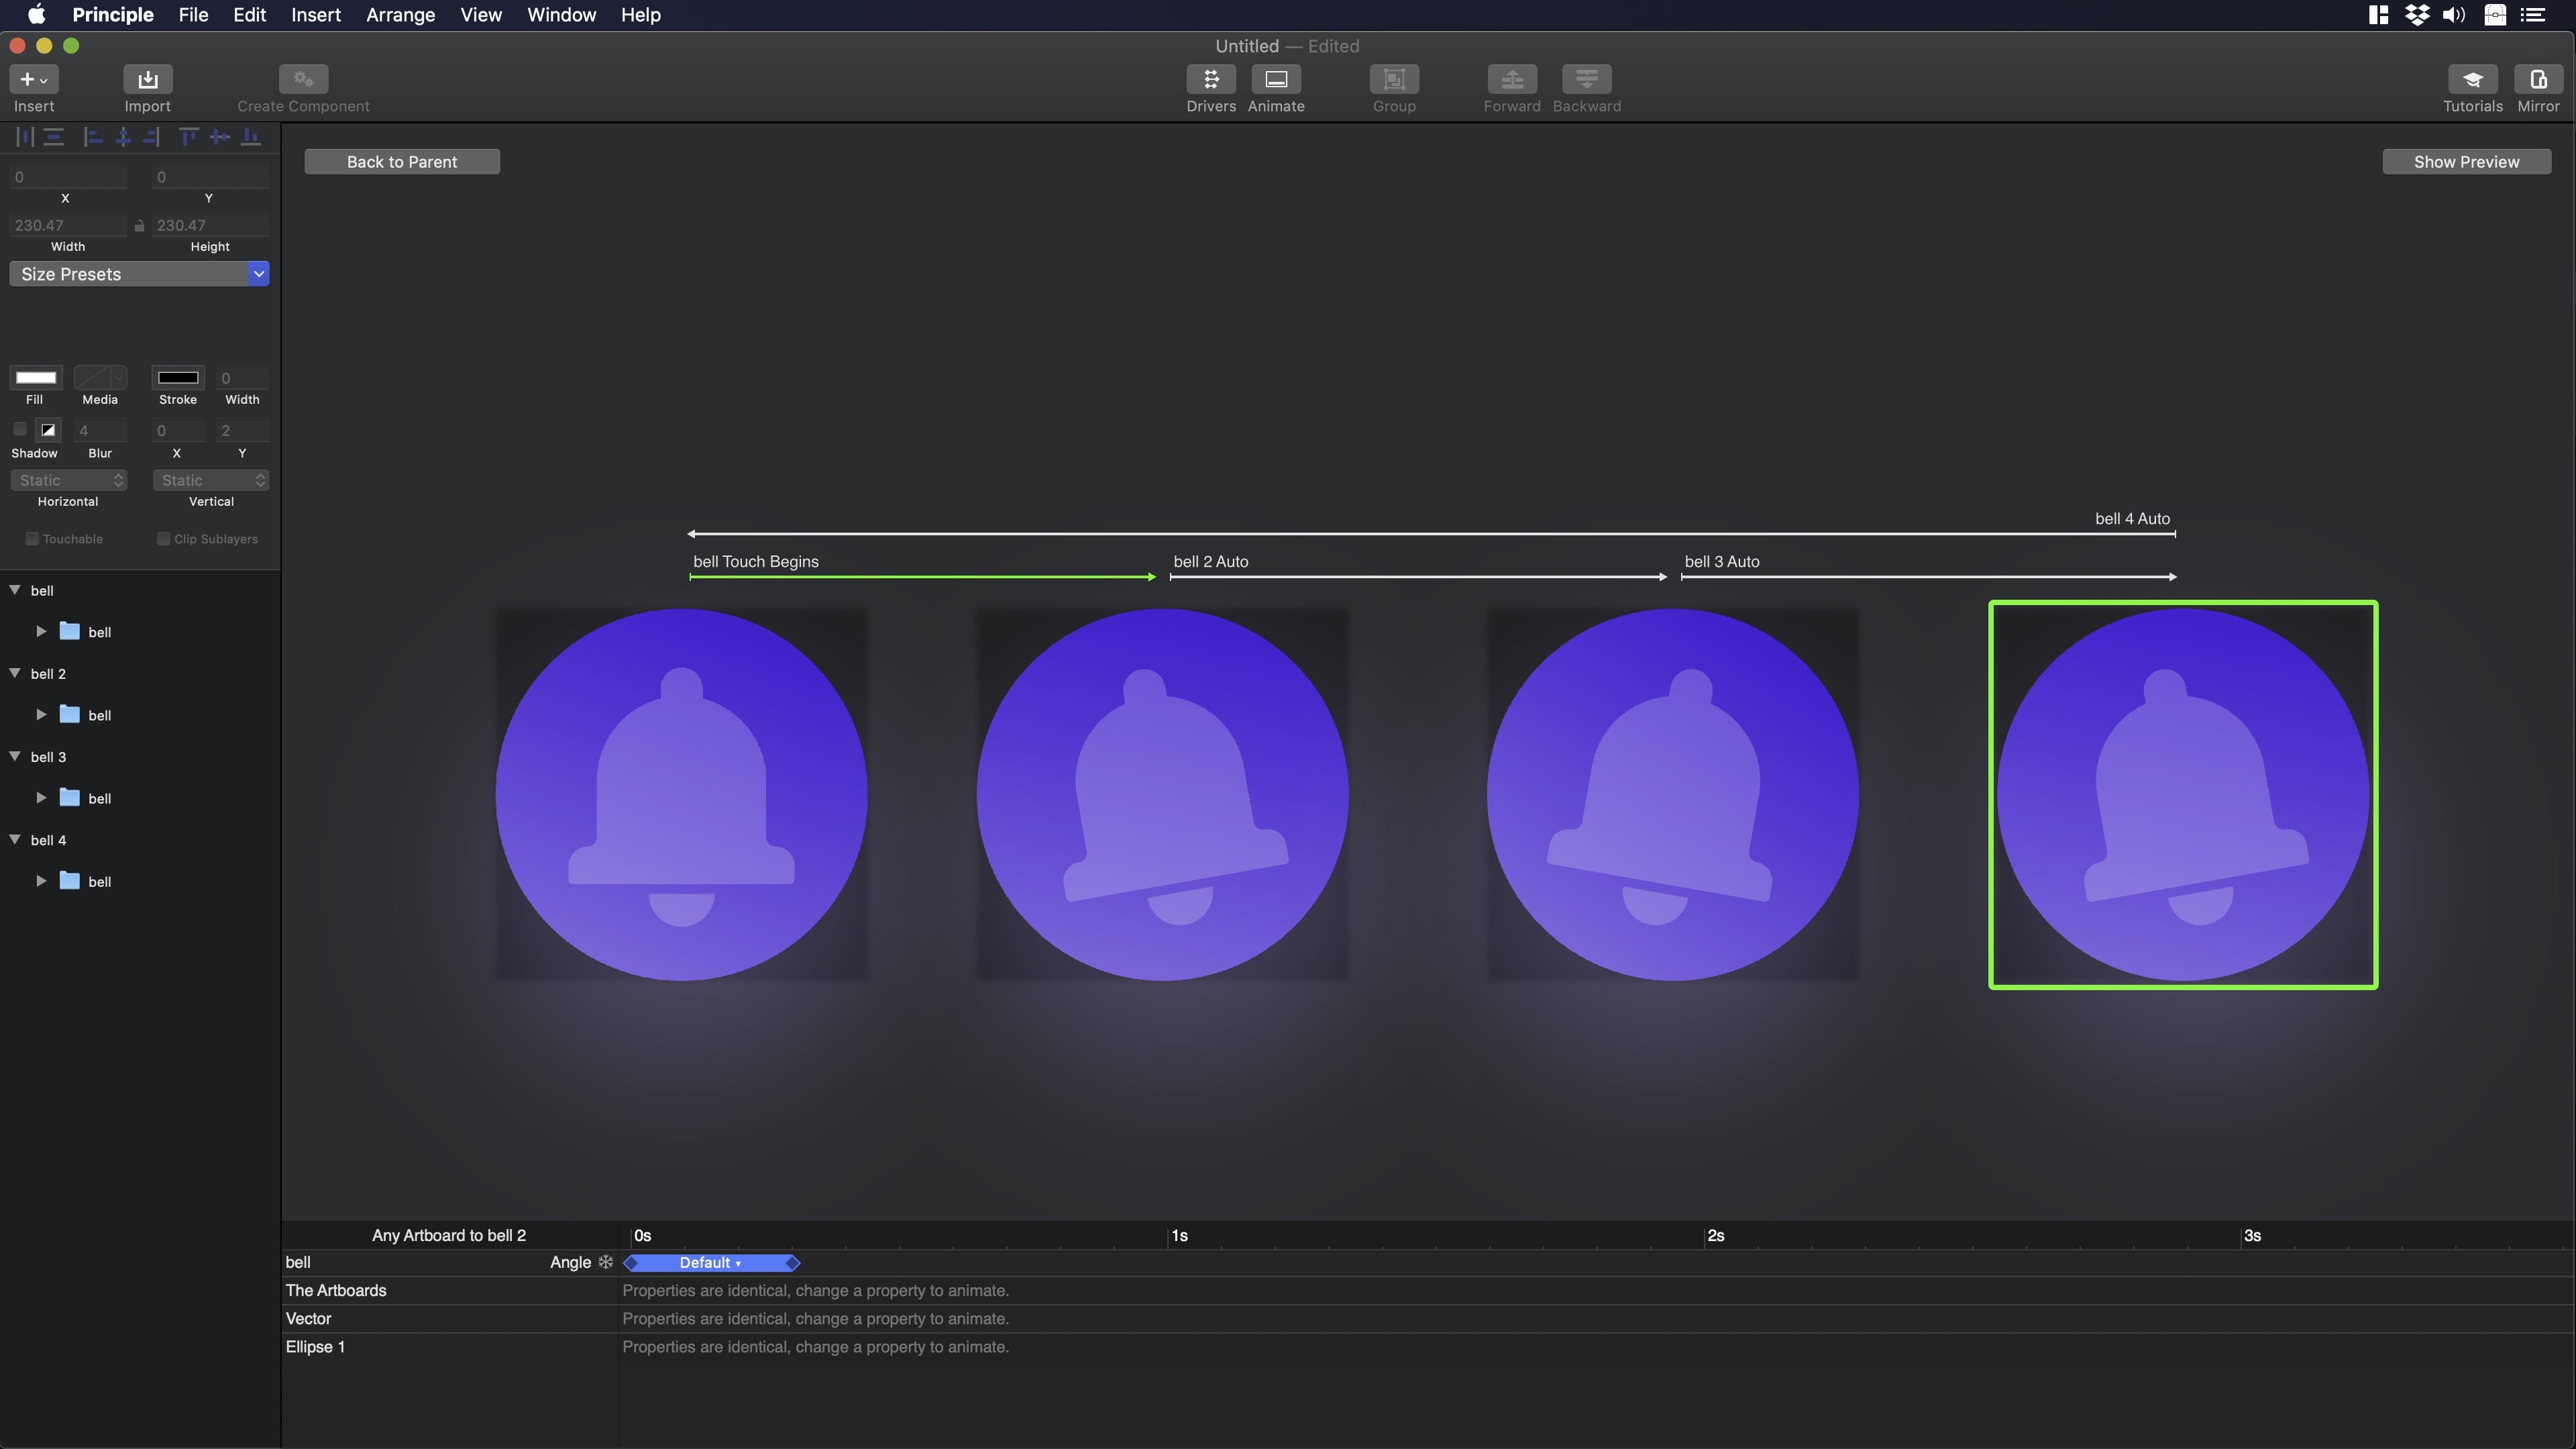
Task: Open the Size Presets dropdown
Action: tap(139, 273)
